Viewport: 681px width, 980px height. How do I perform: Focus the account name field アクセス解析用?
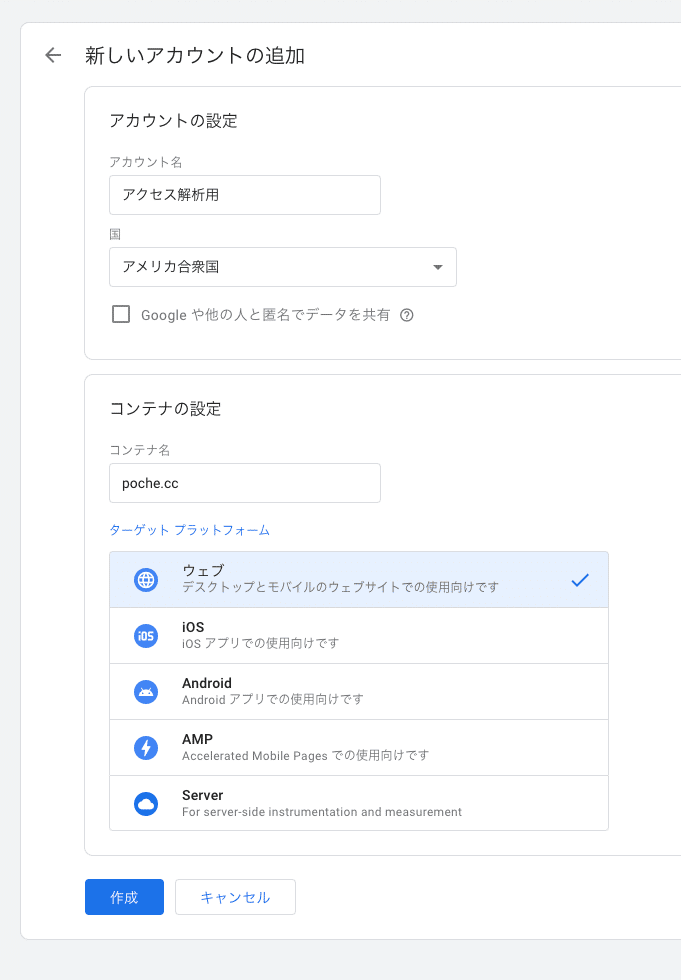point(245,195)
